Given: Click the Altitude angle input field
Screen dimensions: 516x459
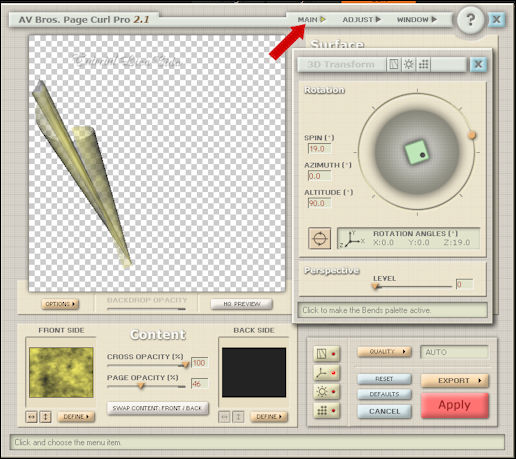Looking at the screenshot, I should point(319,203).
